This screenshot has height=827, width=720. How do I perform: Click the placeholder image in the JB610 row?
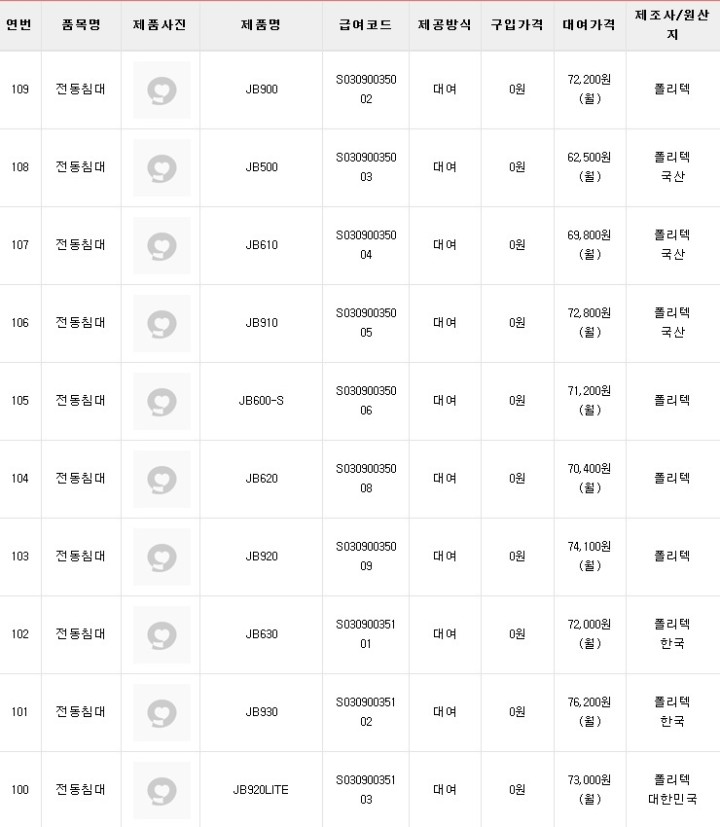161,245
